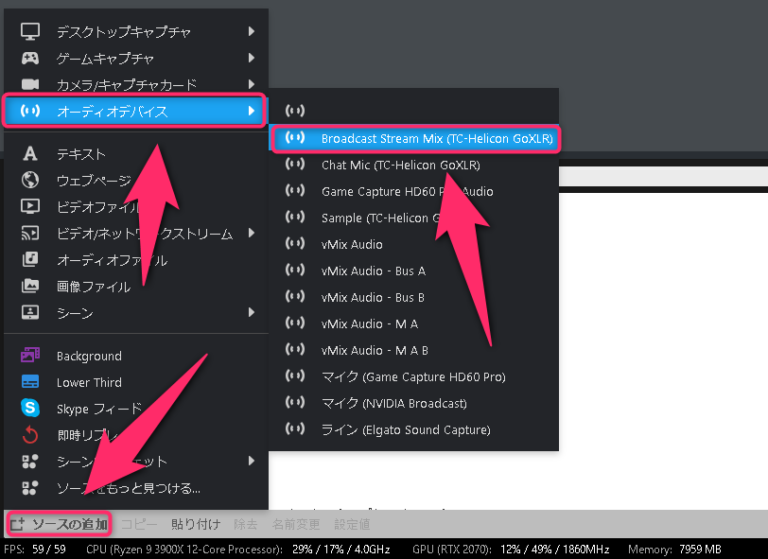
Task: Click the Memory 7959 MB readout
Action: [x=674, y=549]
